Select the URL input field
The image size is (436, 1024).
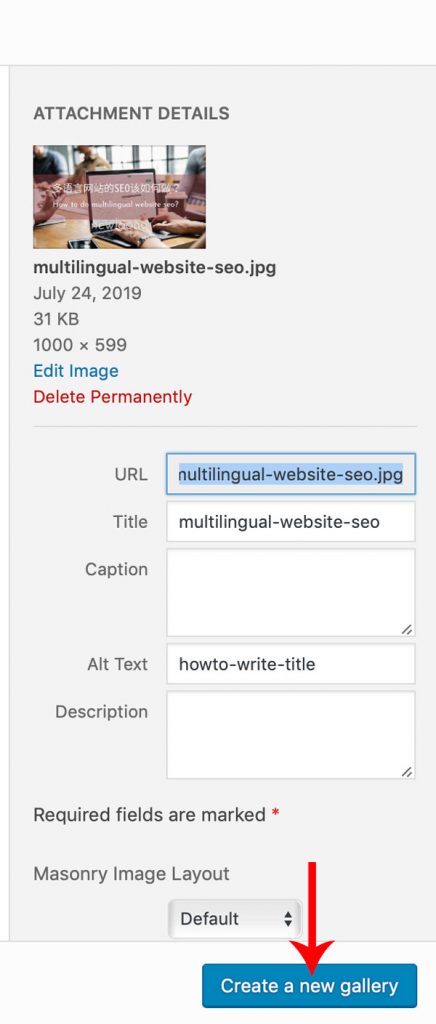point(290,474)
